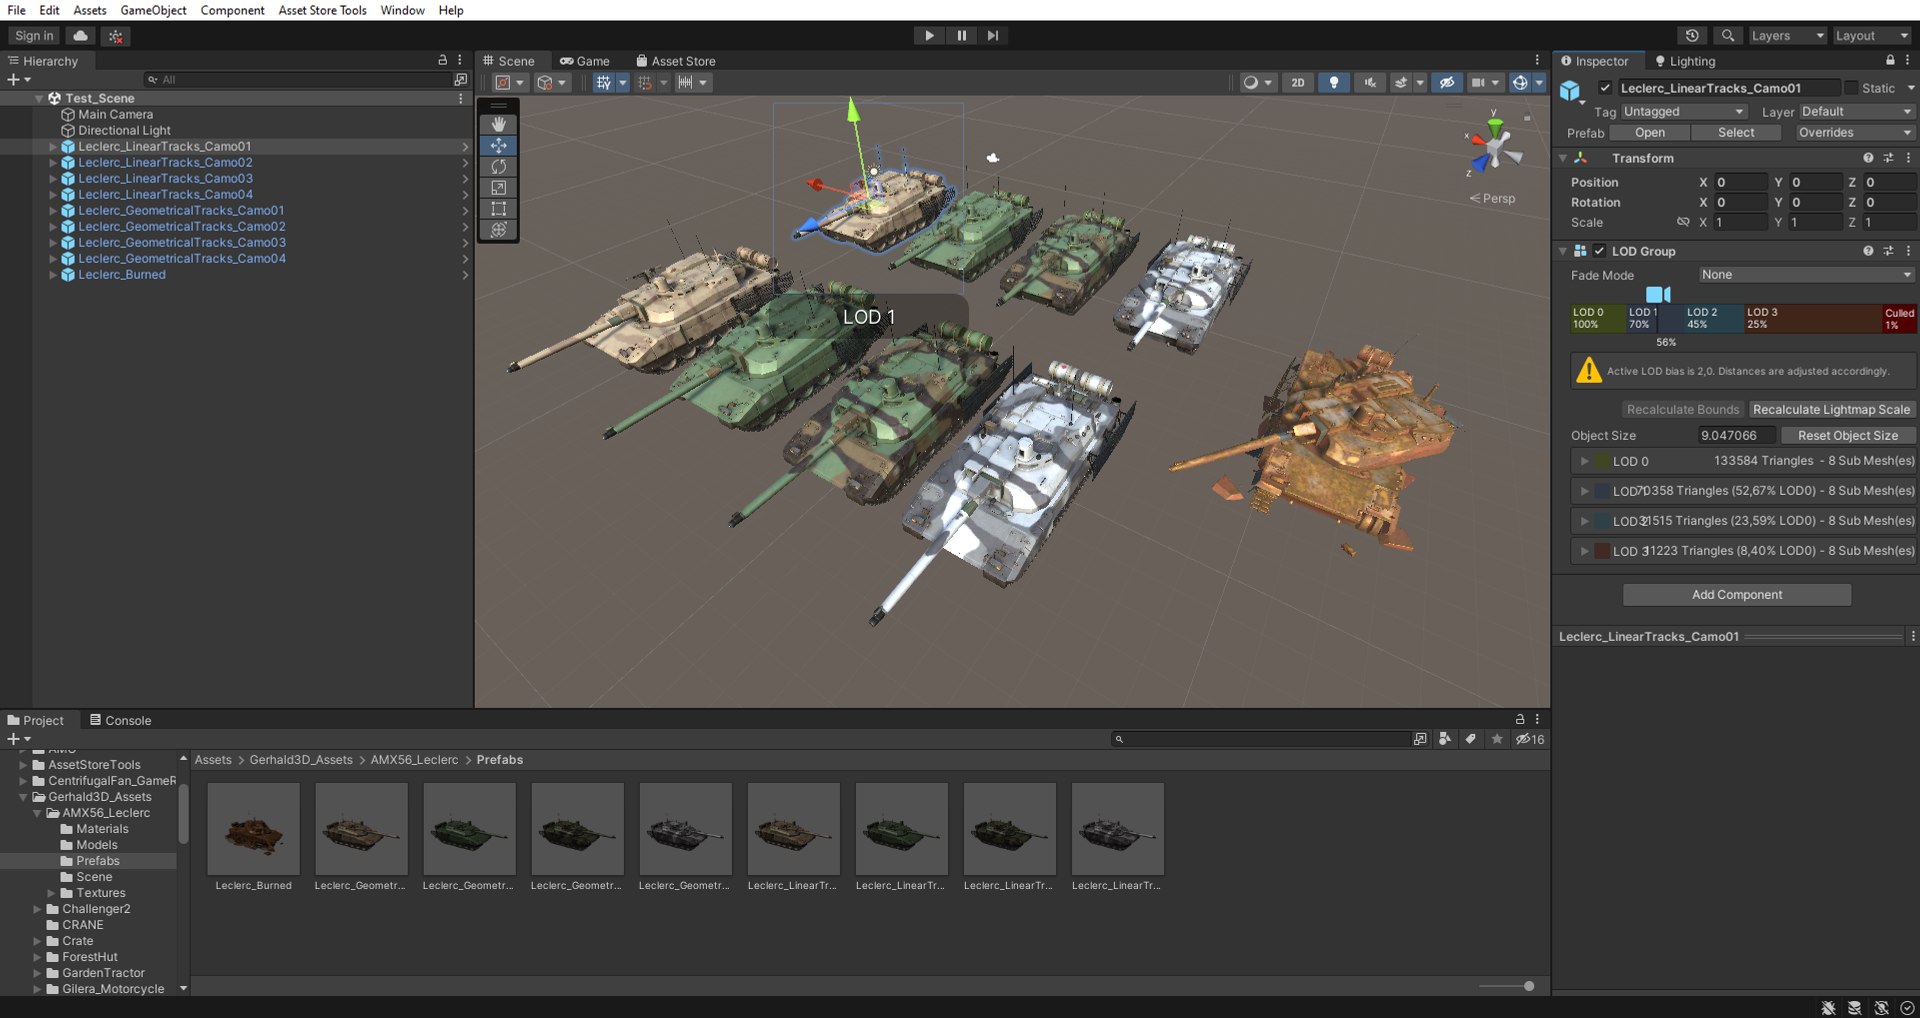Click Project favorites star icon
The height and width of the screenshot is (1018, 1920).
1497,739
